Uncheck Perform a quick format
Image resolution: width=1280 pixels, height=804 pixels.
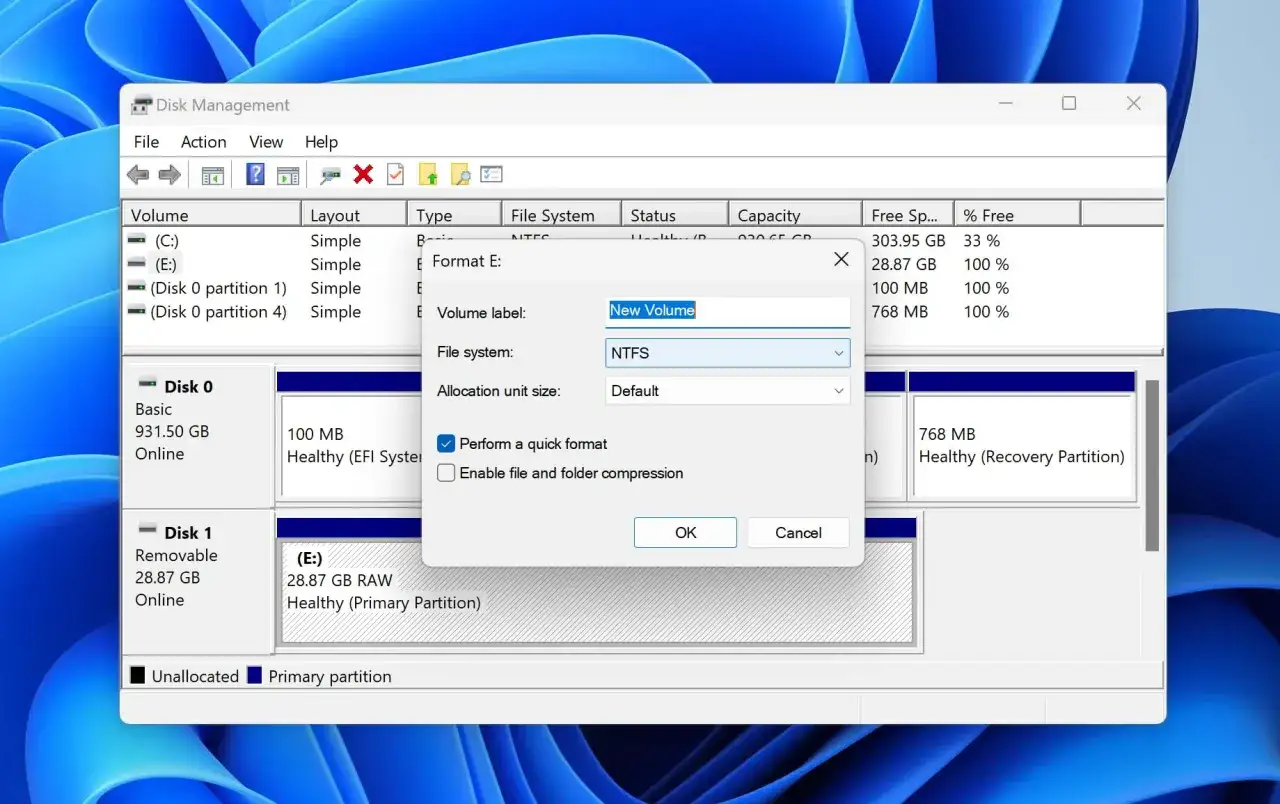point(446,443)
